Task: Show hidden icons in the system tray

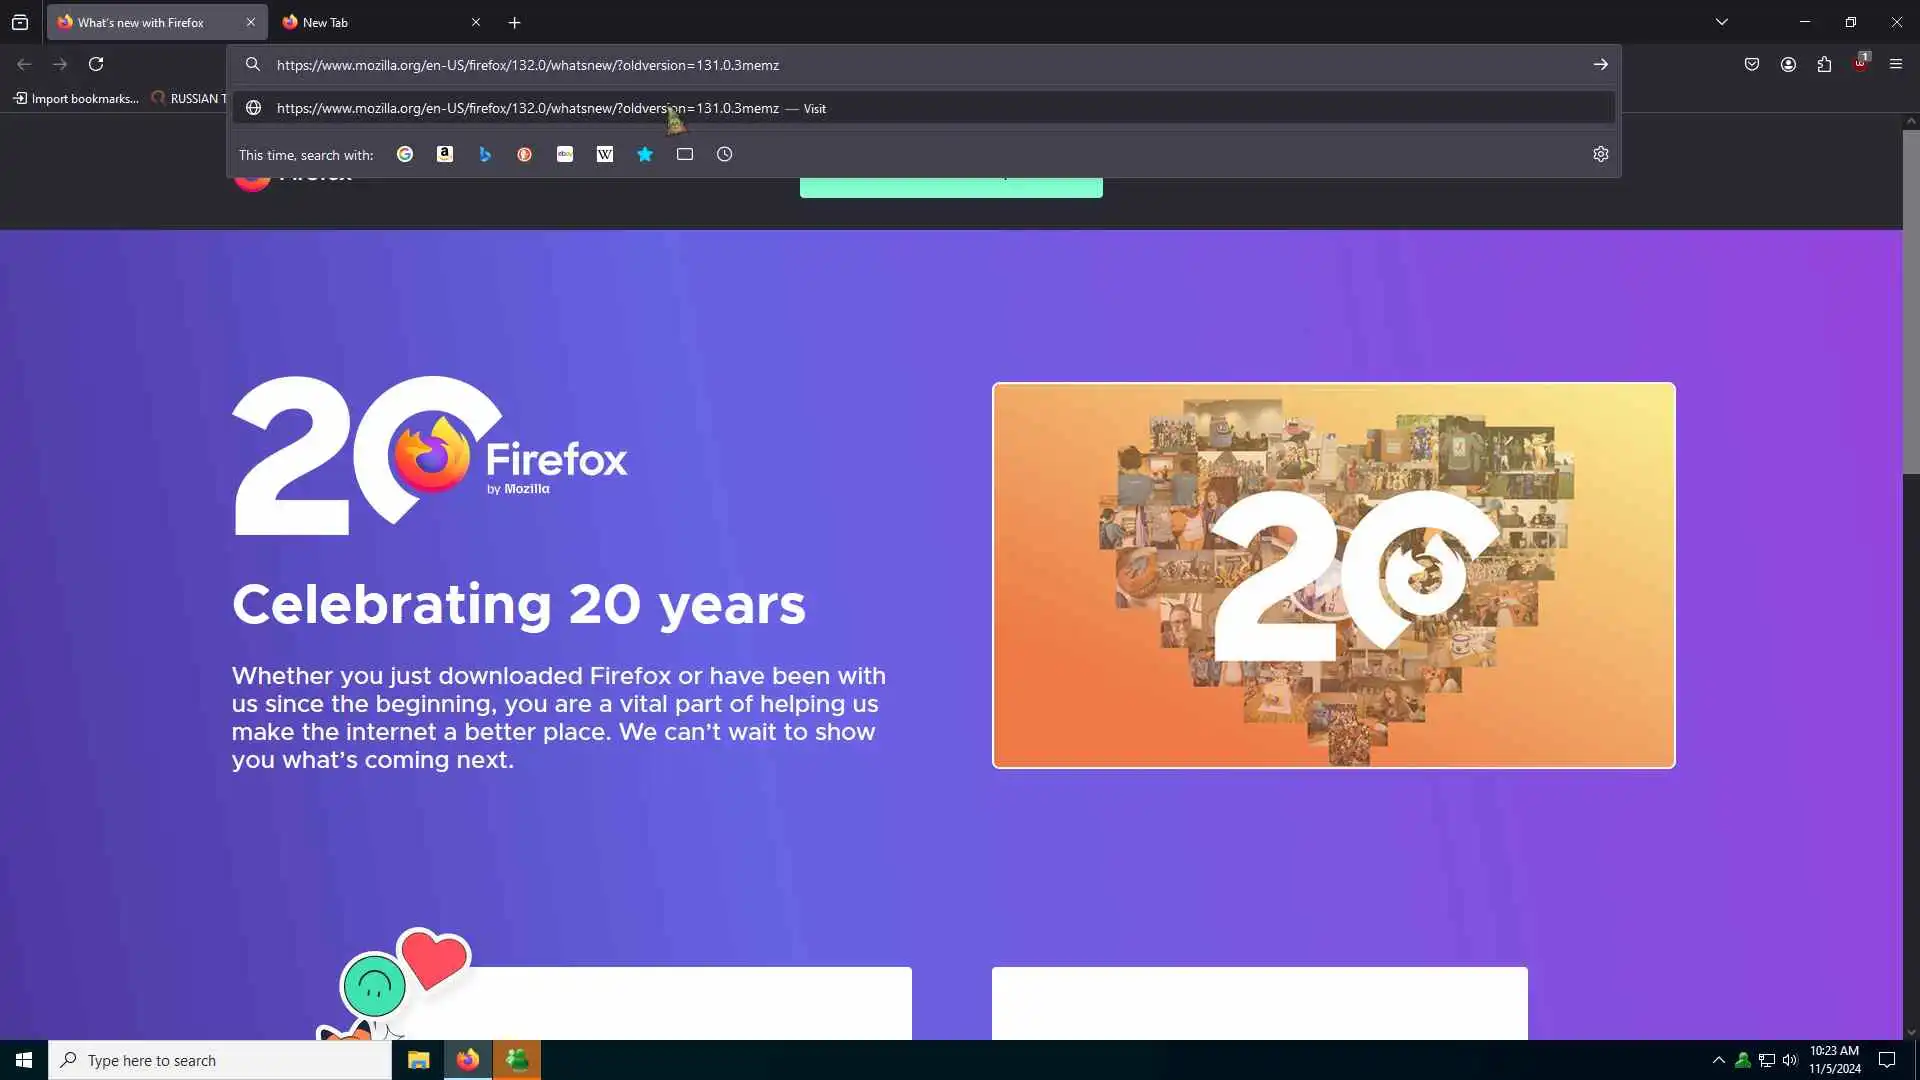Action: [1718, 1060]
